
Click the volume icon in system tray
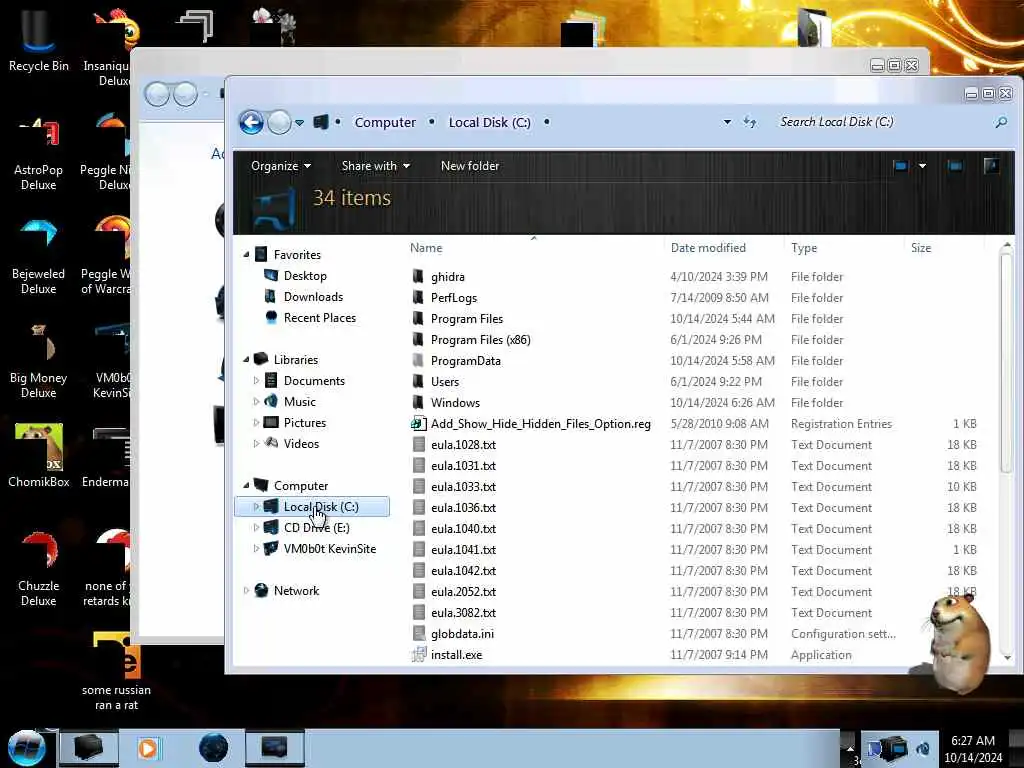point(923,749)
